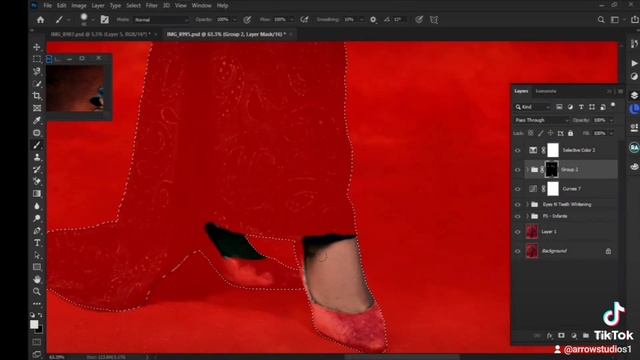Image resolution: width=640 pixels, height=360 pixels.
Task: Toggle airbrush build-up icon
Action: 304,20
